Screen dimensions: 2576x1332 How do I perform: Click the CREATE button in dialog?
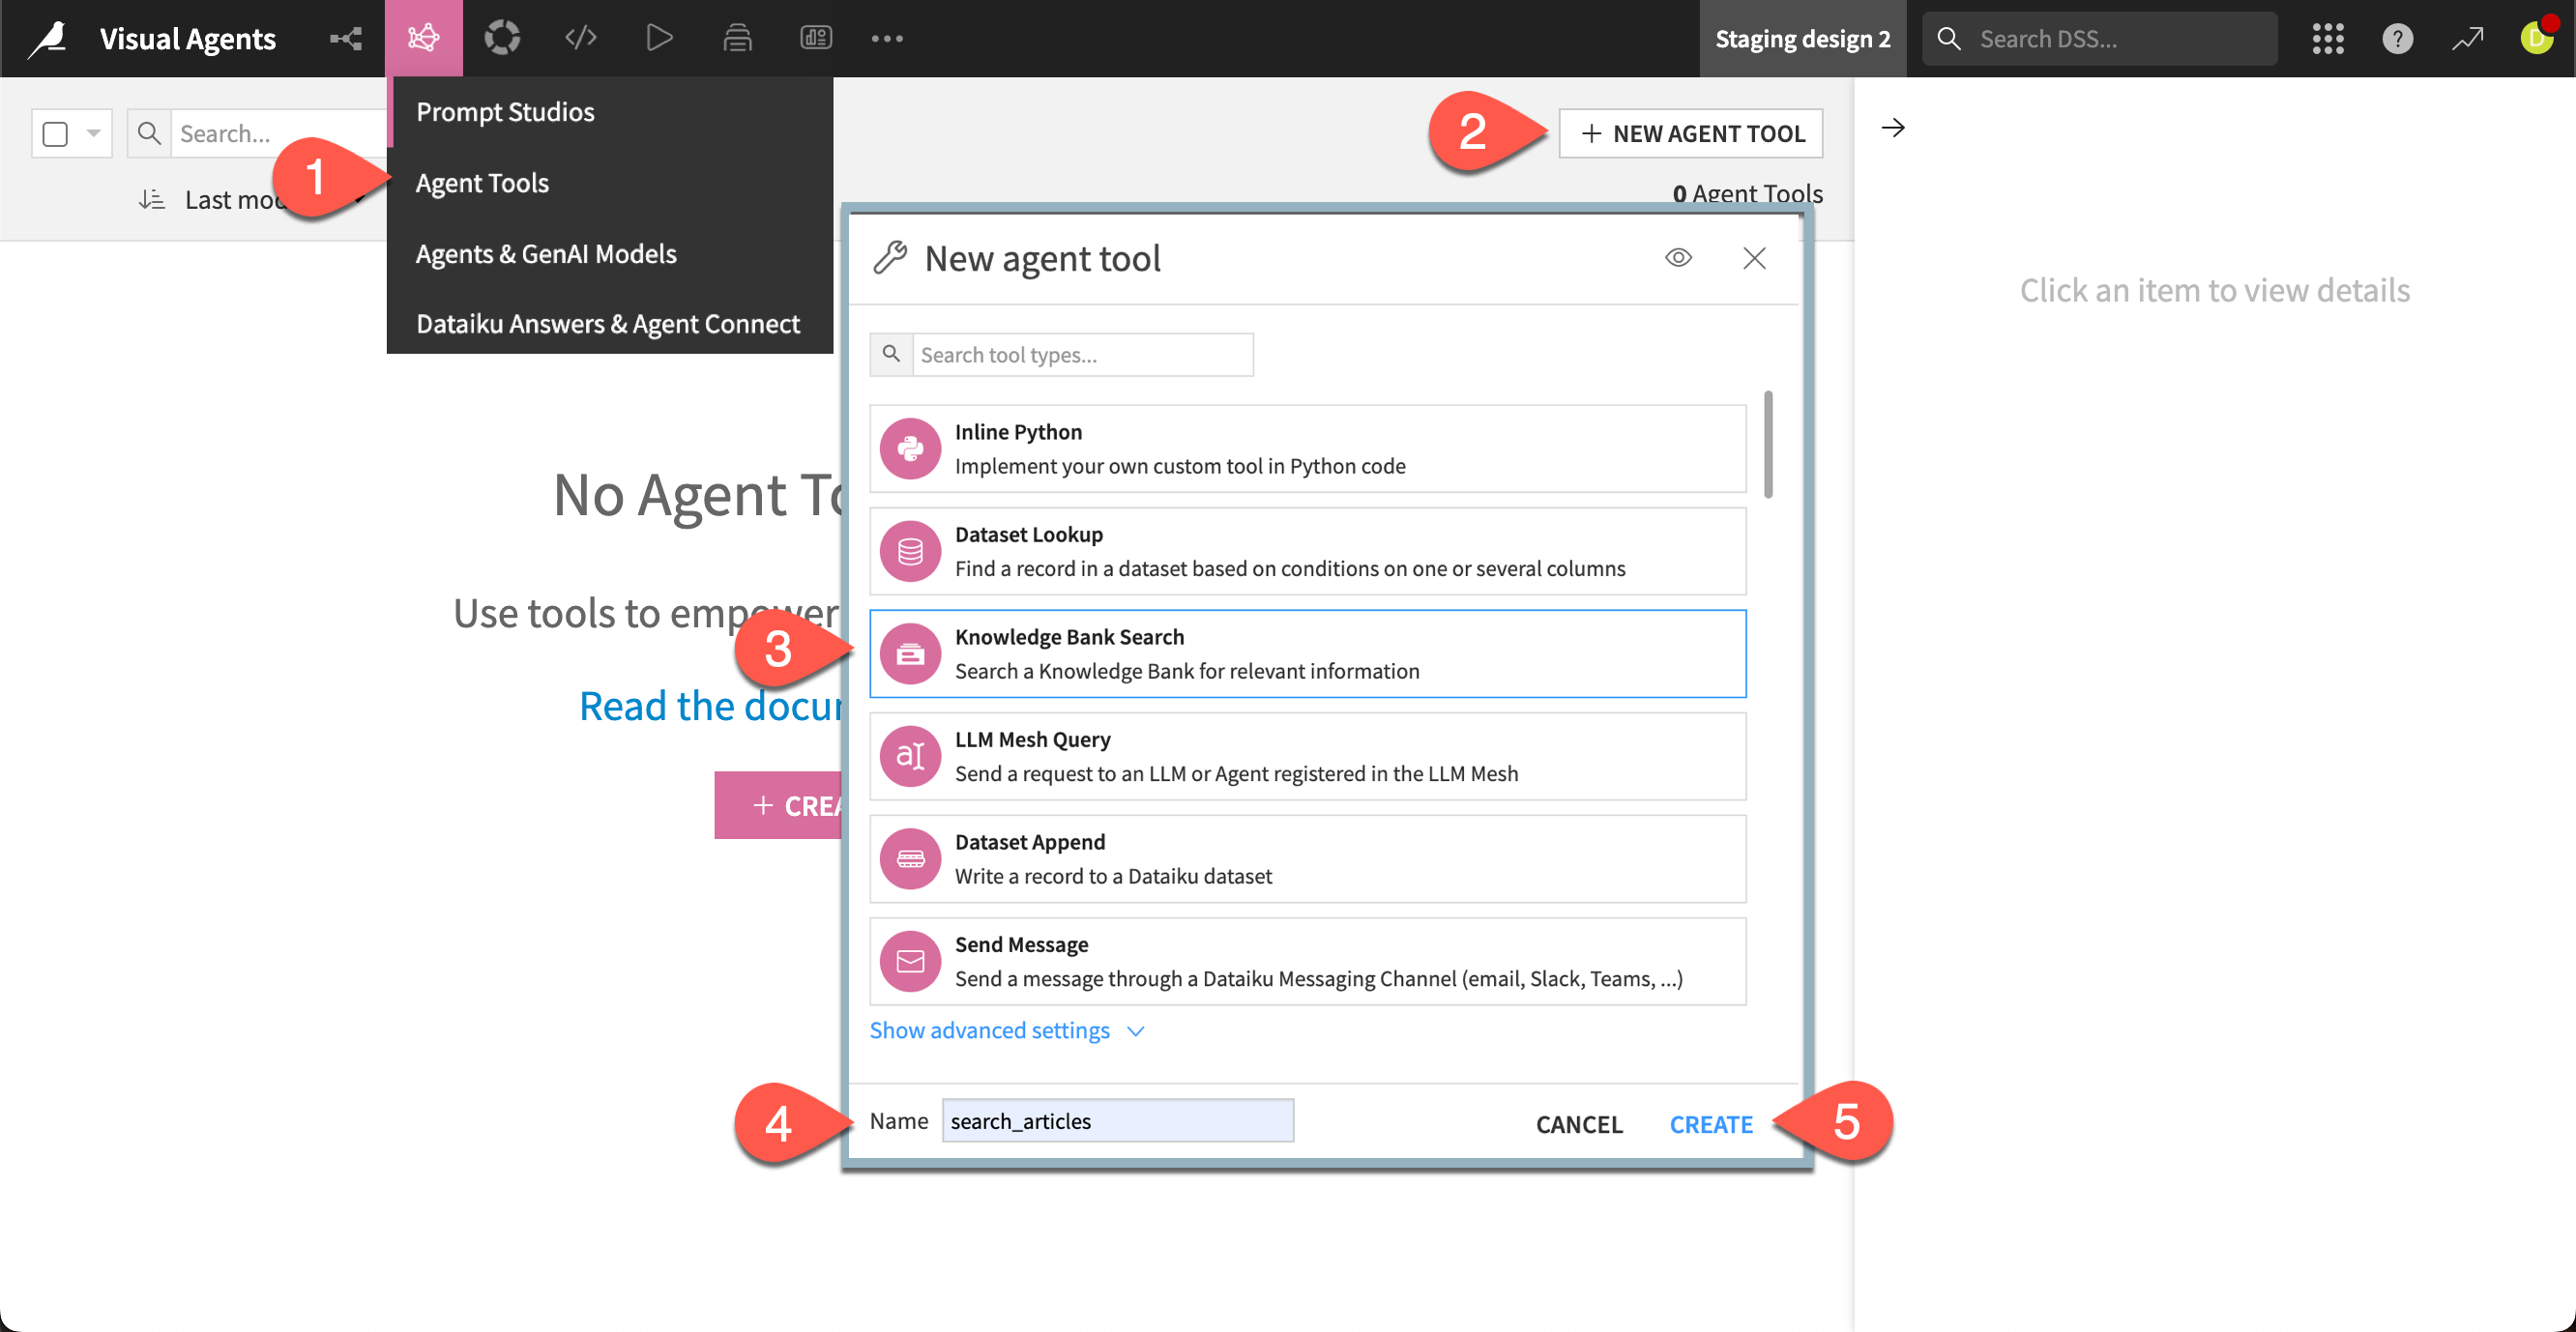(1710, 1124)
